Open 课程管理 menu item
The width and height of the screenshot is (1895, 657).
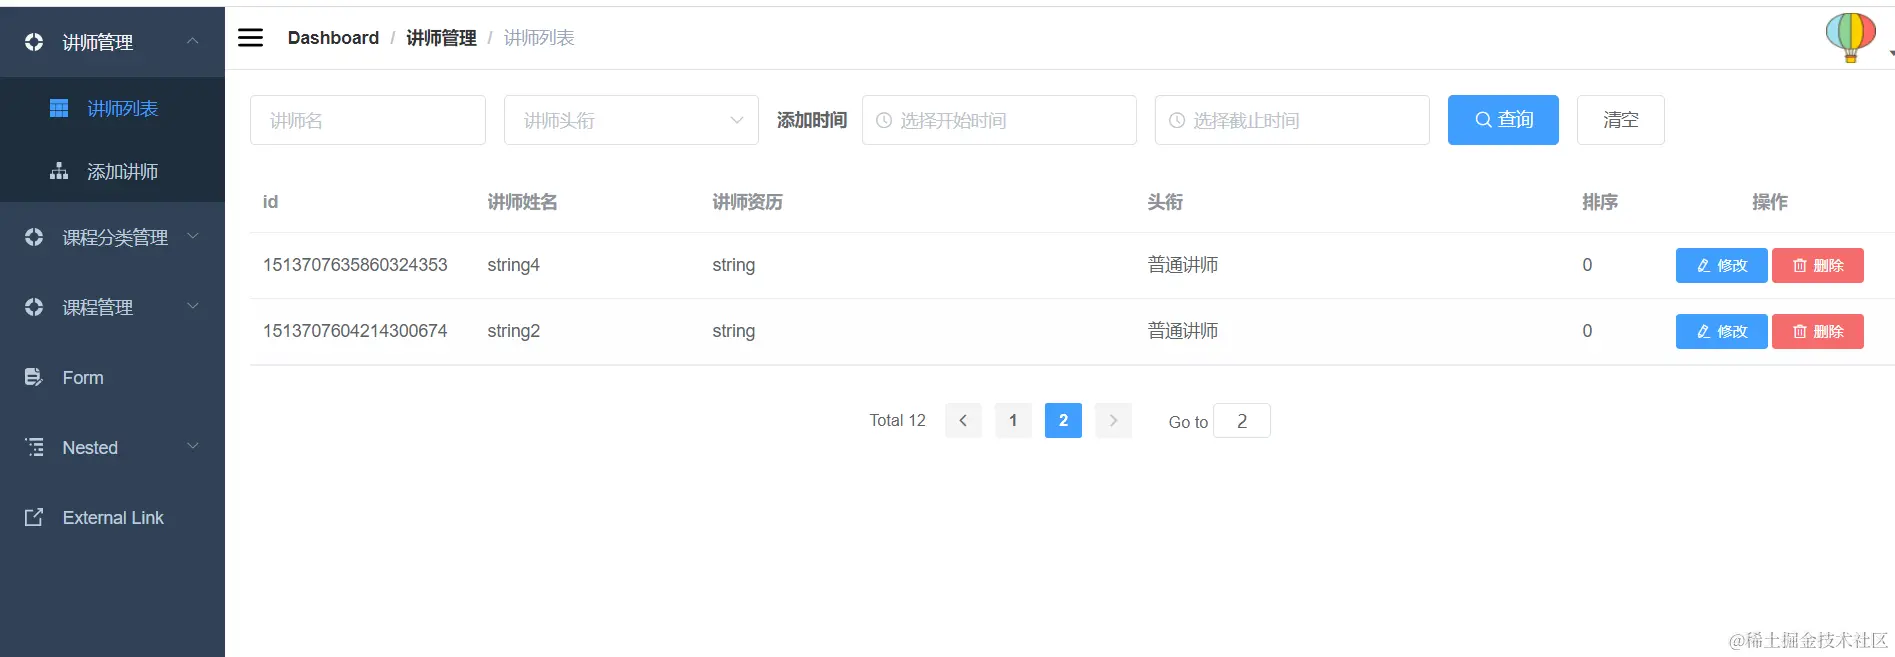tap(112, 307)
